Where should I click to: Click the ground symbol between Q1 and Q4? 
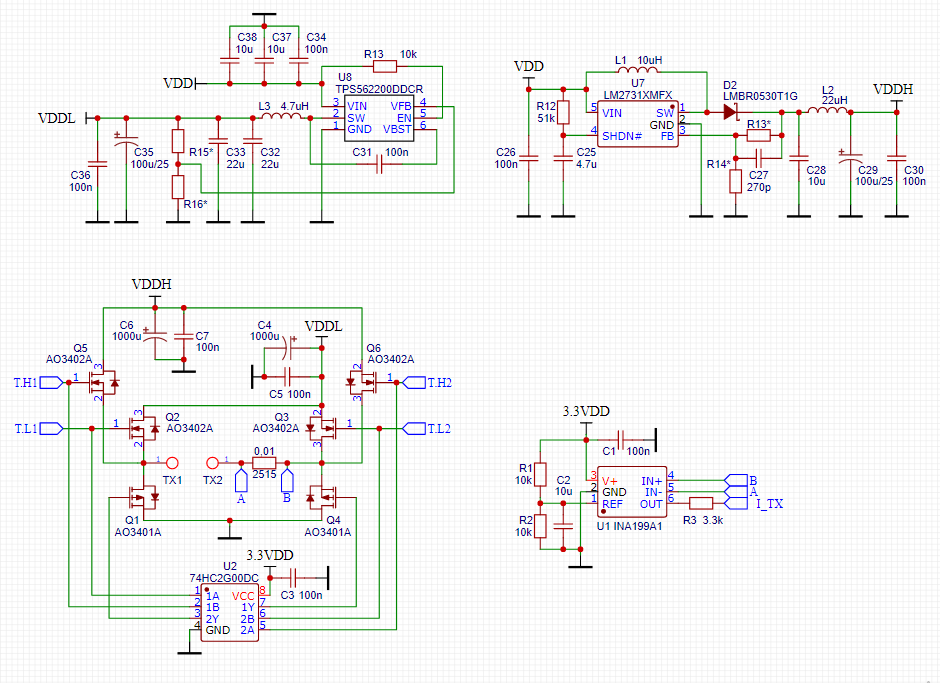tap(230, 532)
